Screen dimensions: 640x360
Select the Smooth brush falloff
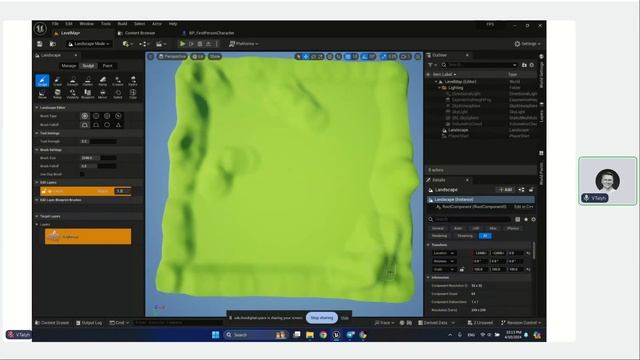pyautogui.click(x=85, y=124)
